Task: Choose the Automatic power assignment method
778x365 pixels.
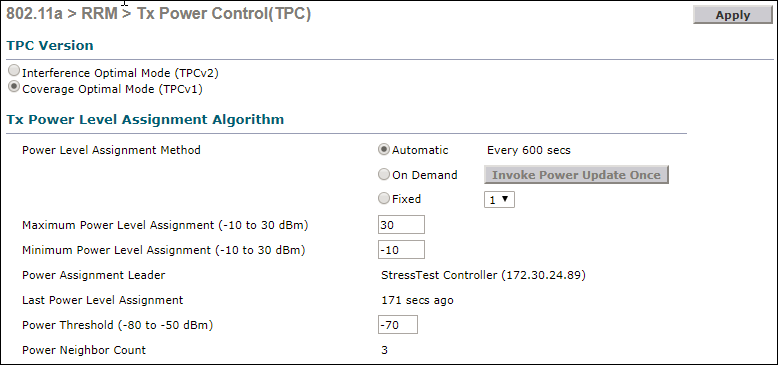Action: coord(384,149)
